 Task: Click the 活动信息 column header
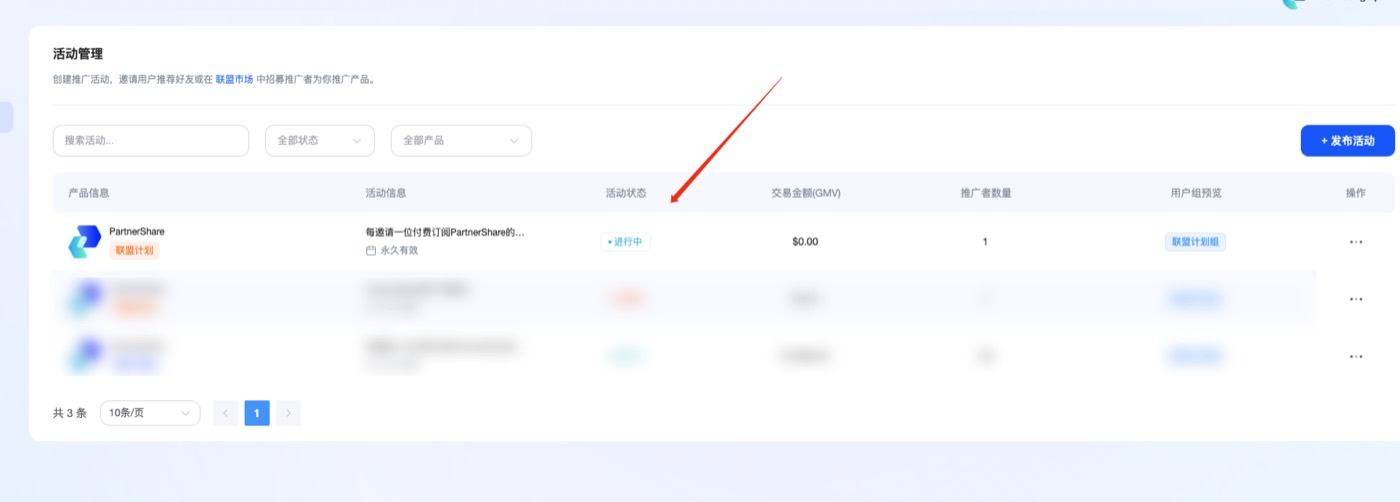click(386, 193)
